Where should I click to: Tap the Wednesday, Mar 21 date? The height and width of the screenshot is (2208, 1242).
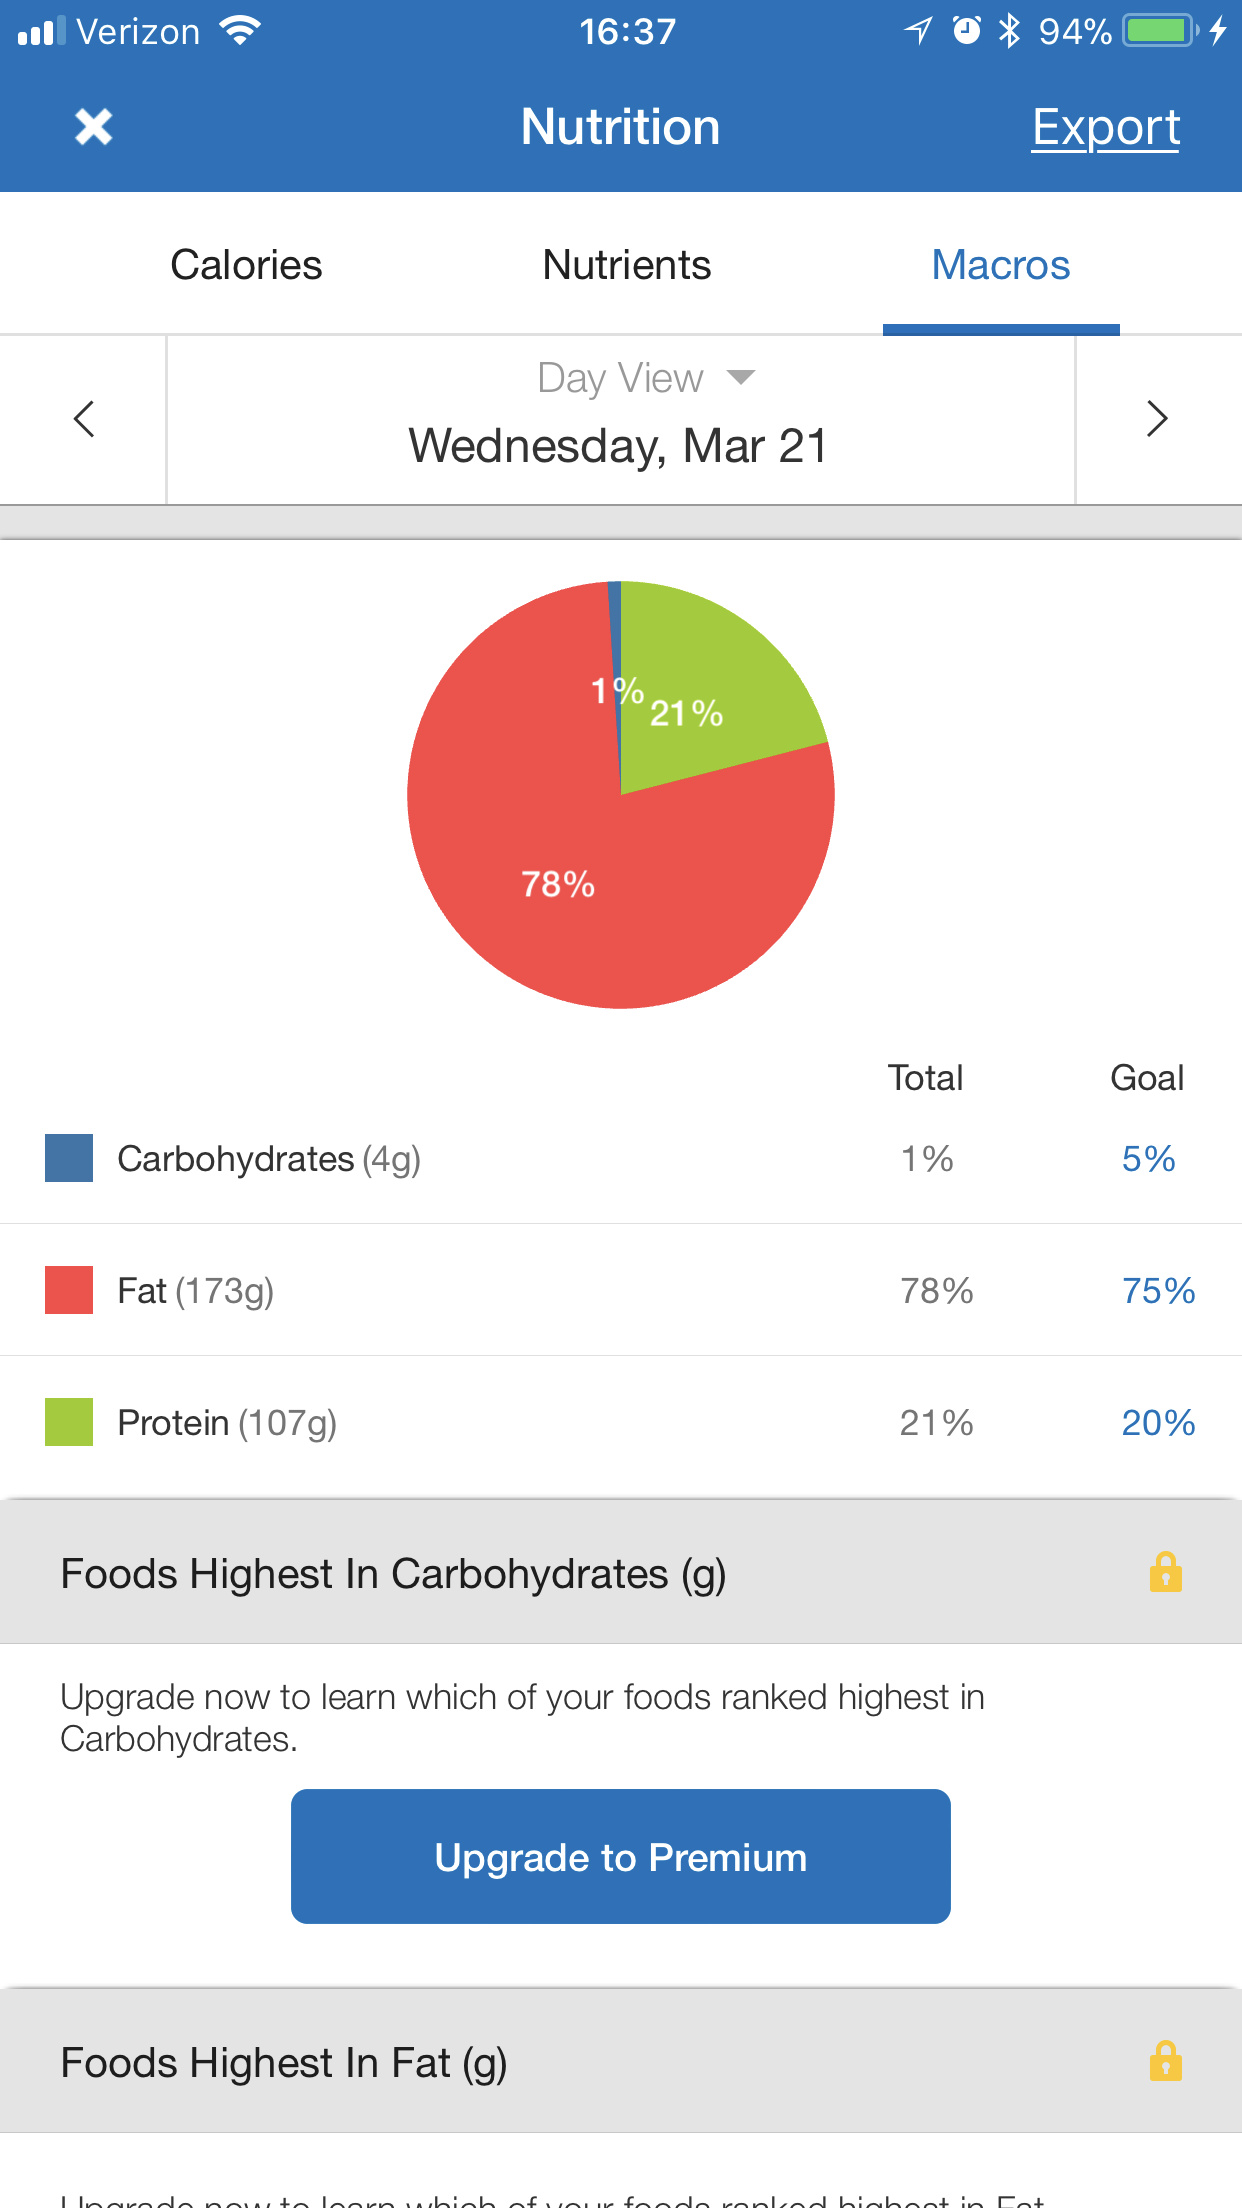(619, 446)
